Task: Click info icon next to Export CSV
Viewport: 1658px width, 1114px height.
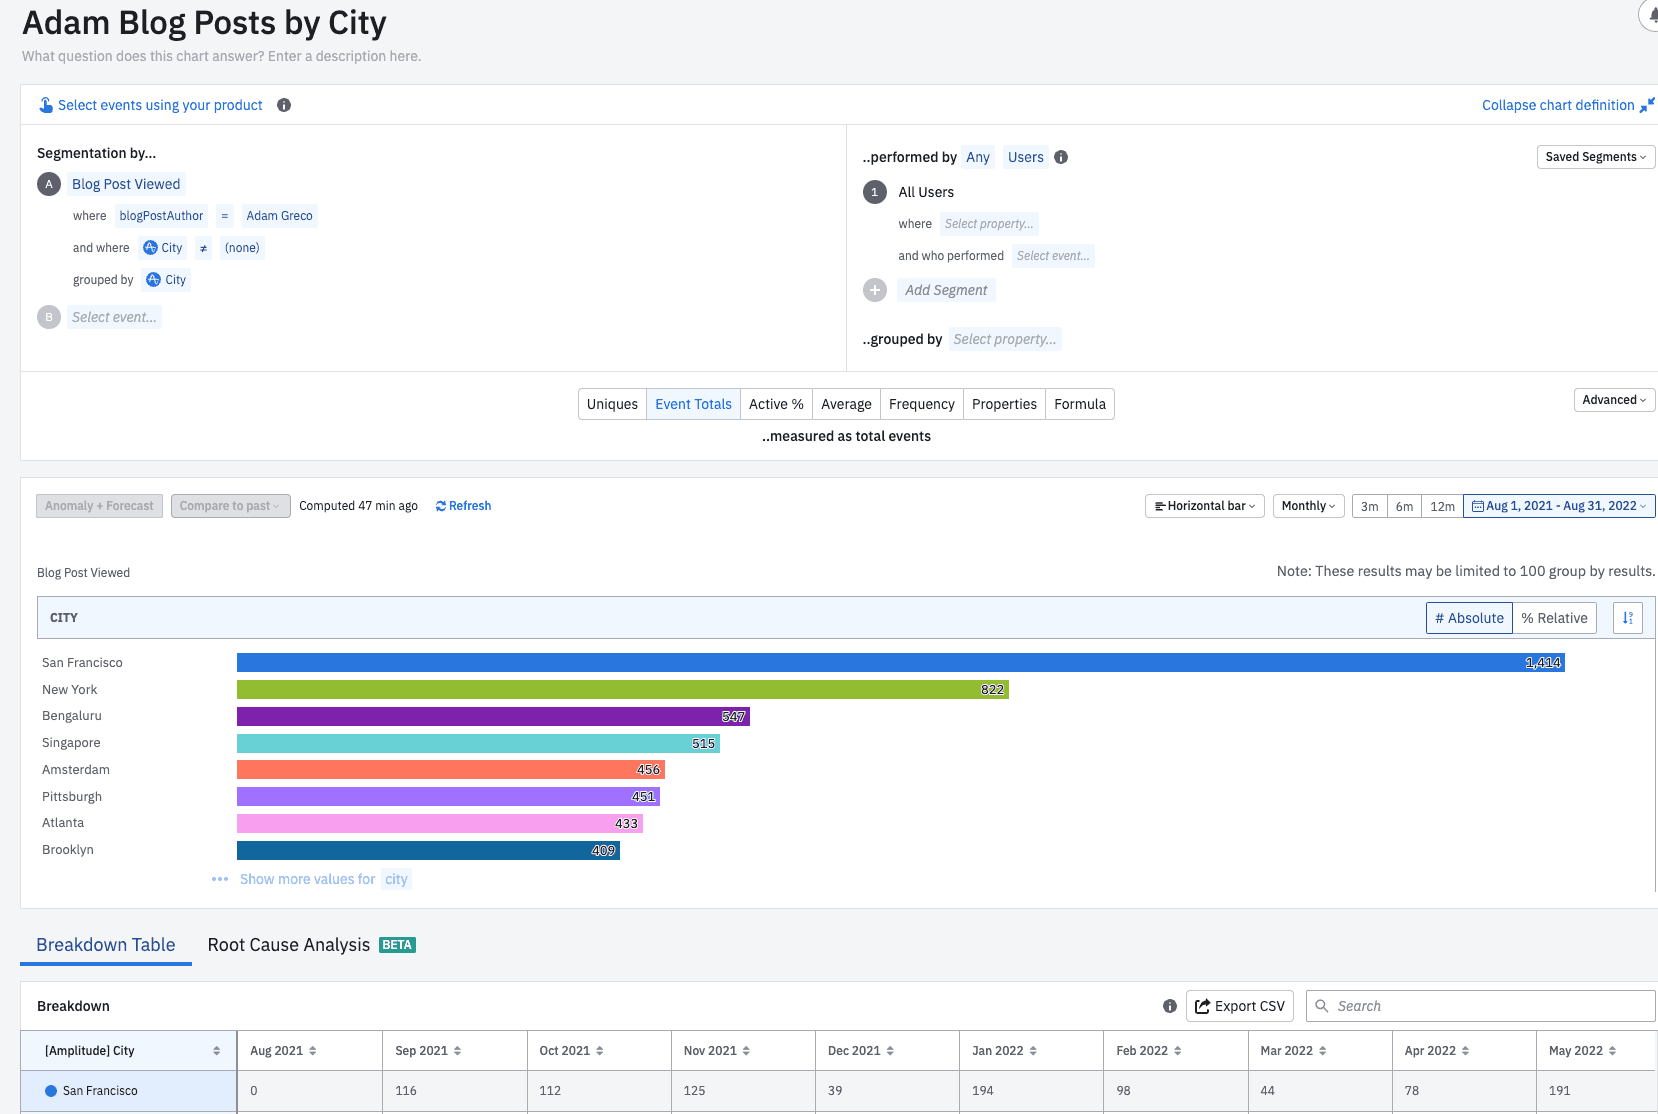Action: click(x=1169, y=1006)
